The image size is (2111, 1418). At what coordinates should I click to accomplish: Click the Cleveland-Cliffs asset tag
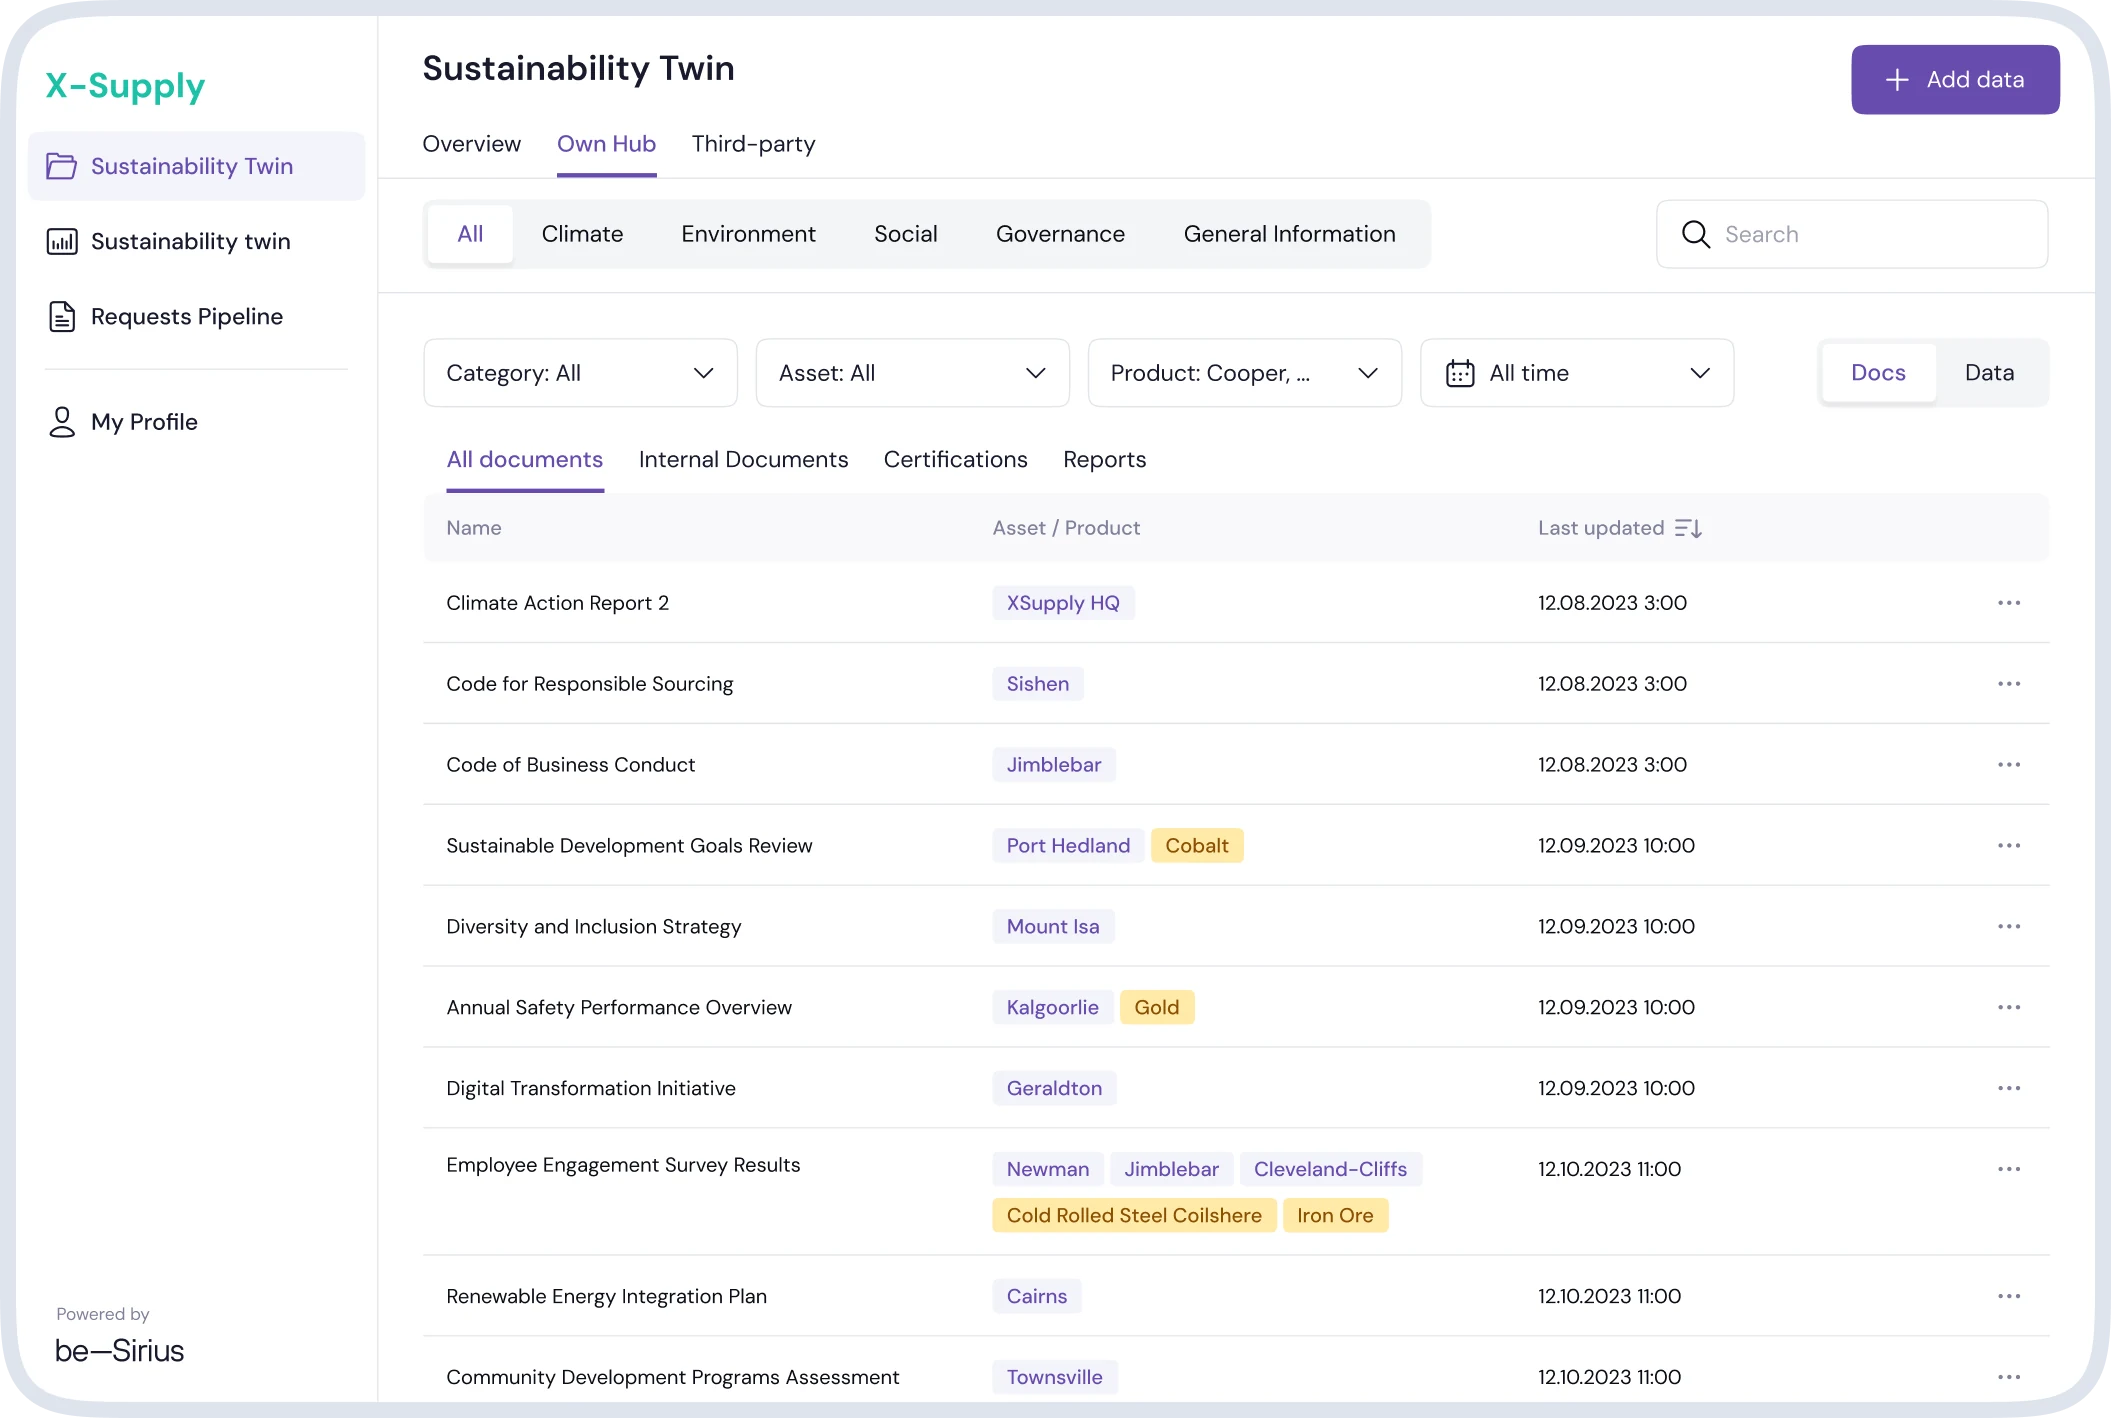pos(1330,1169)
